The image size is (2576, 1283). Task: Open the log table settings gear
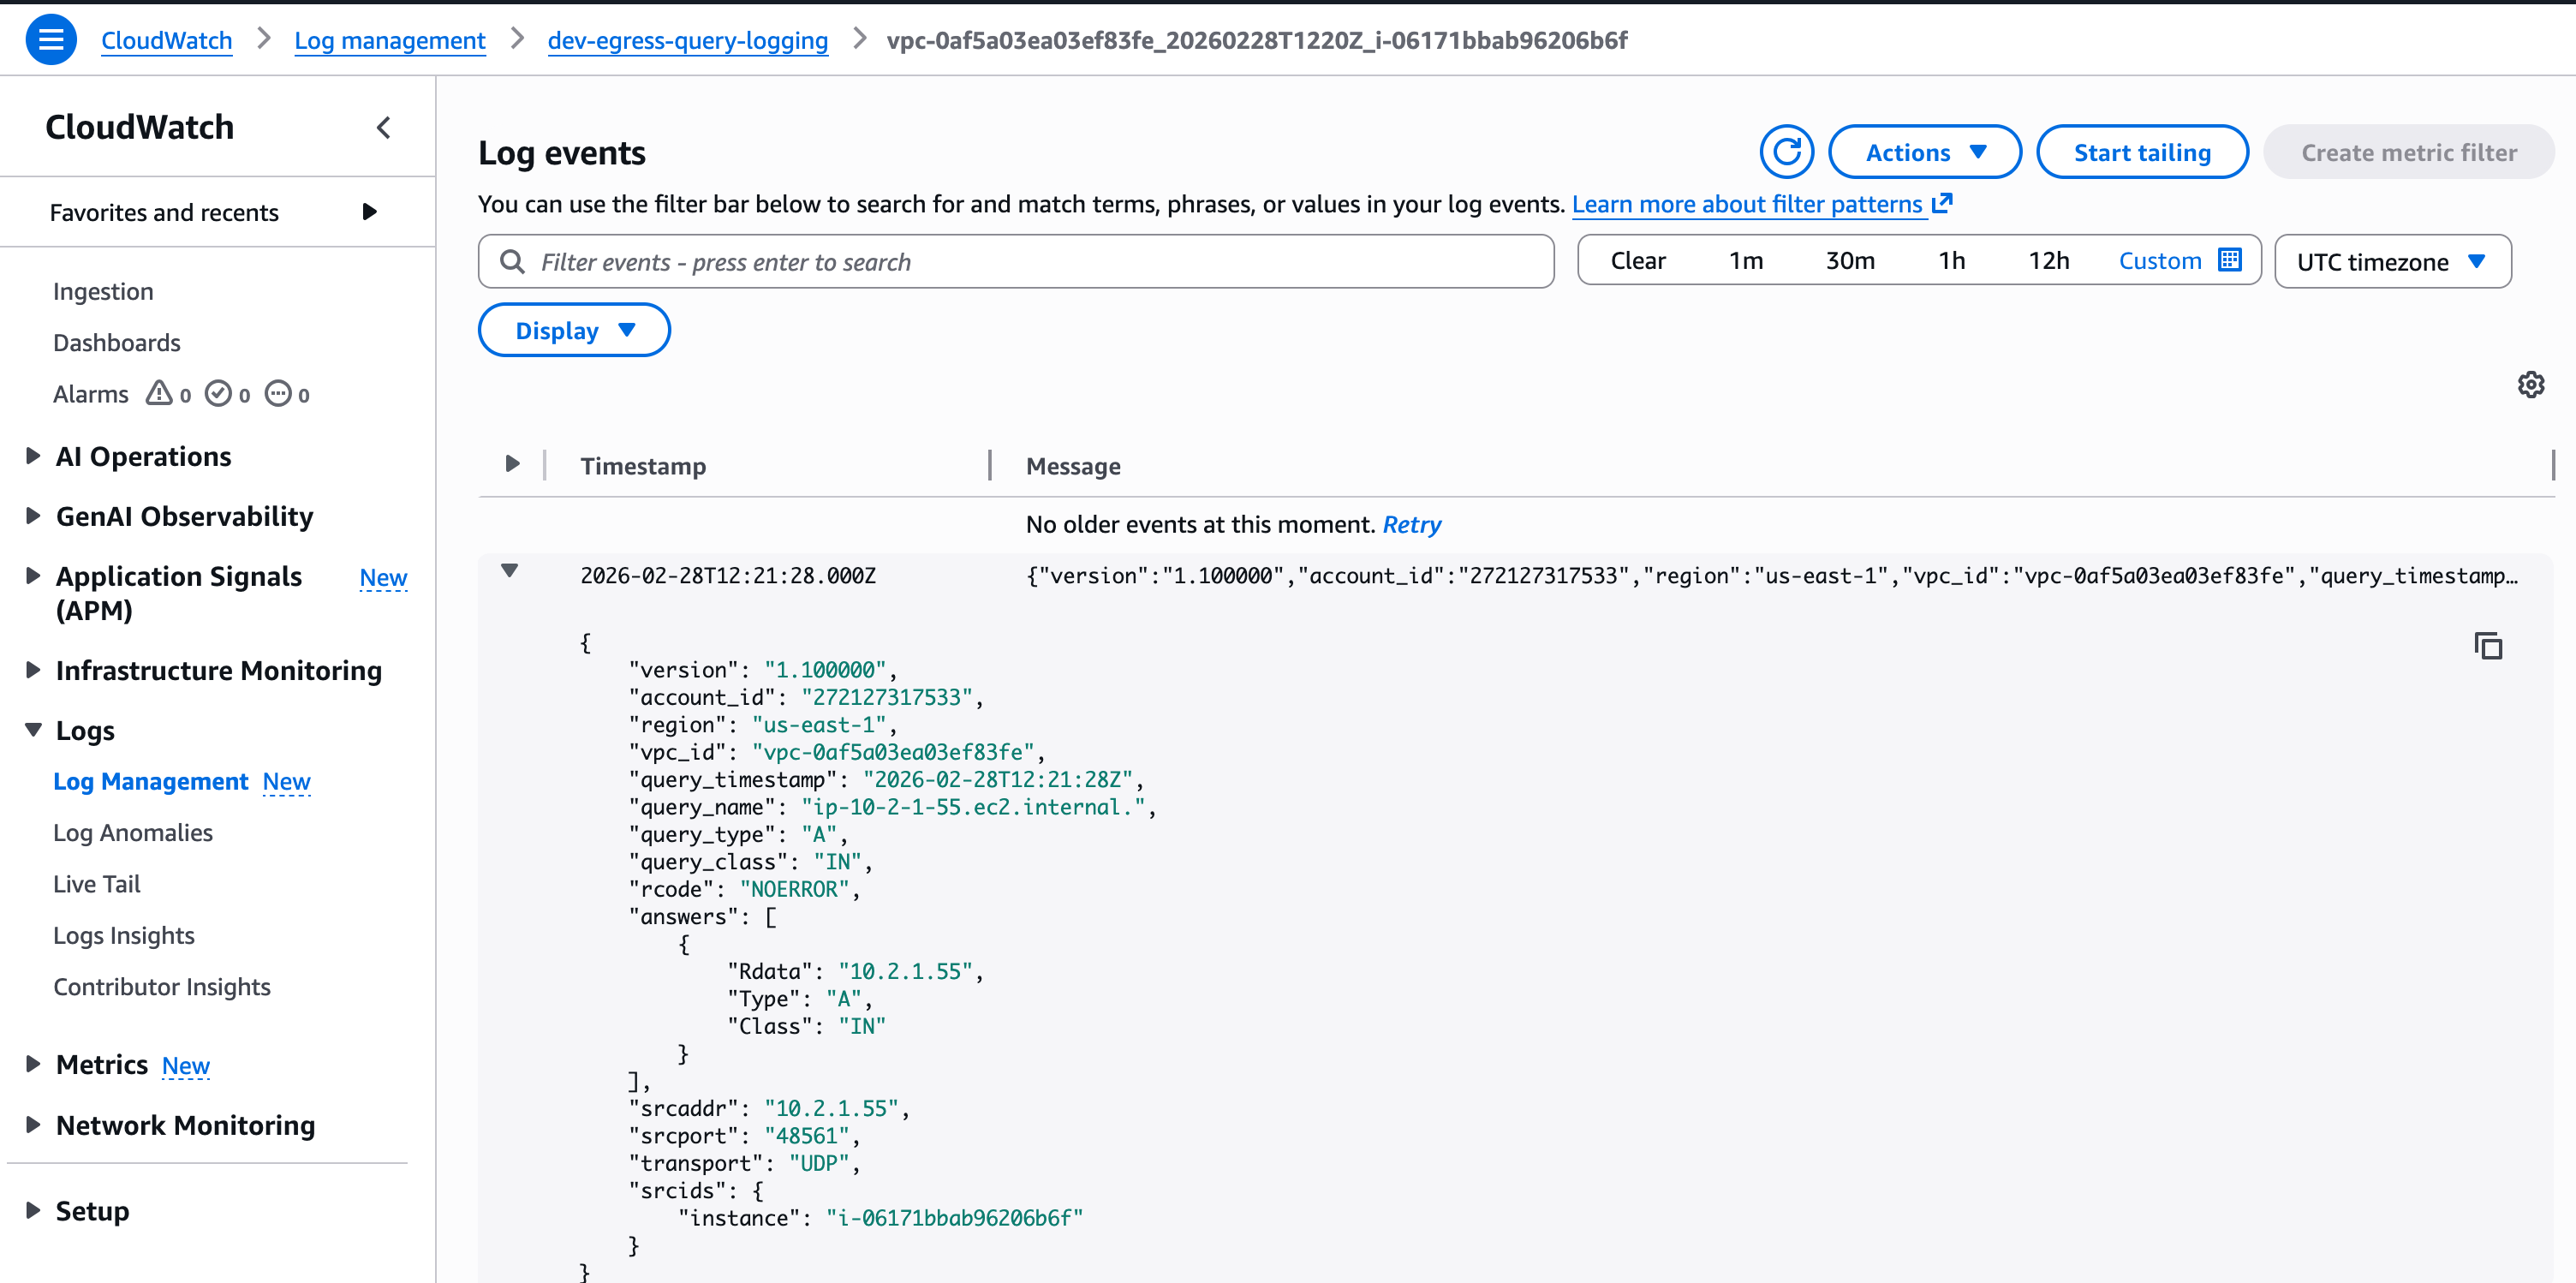(x=2530, y=384)
